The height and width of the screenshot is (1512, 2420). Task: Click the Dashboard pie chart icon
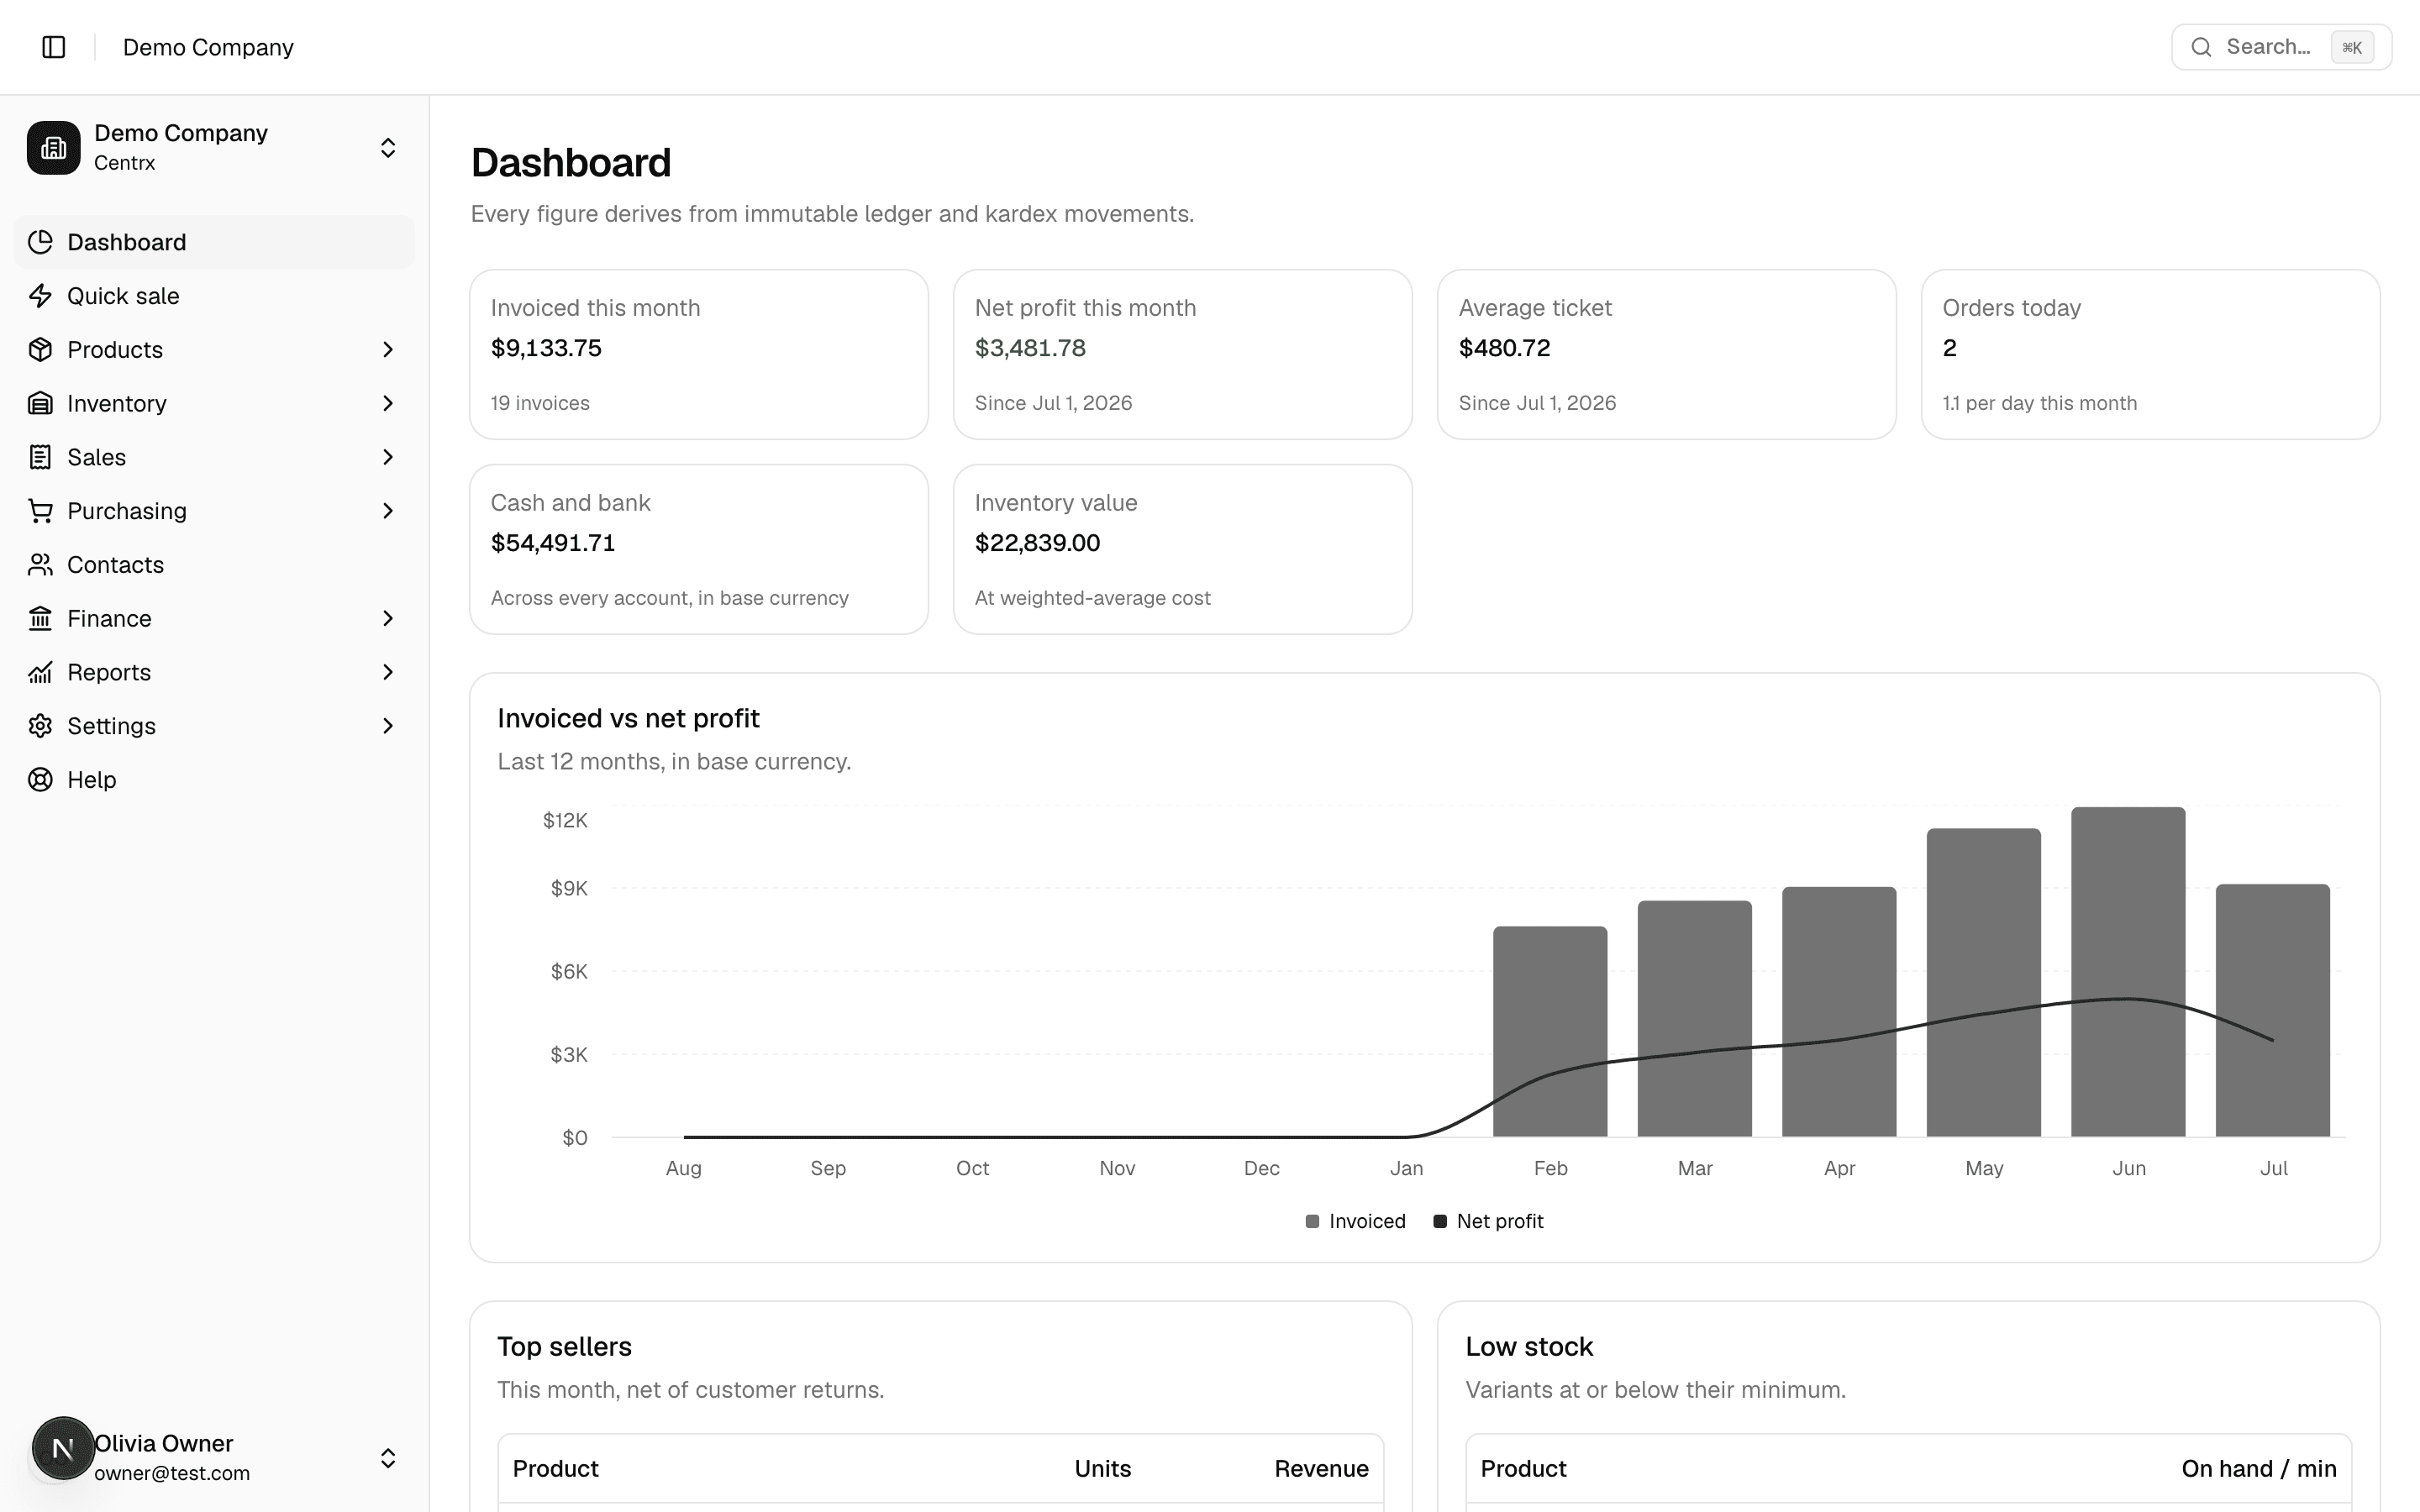pos(40,242)
